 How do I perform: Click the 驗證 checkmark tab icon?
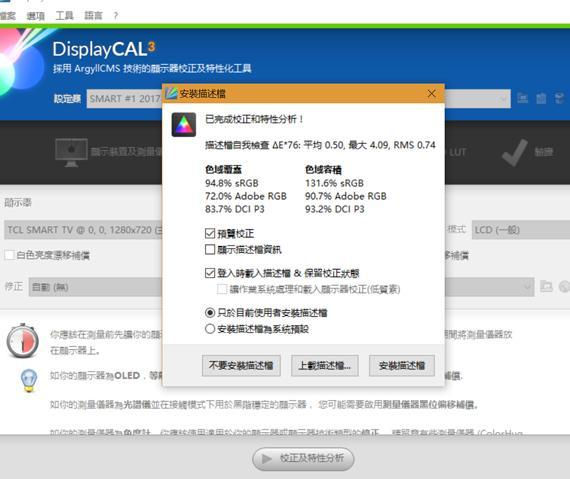point(514,152)
